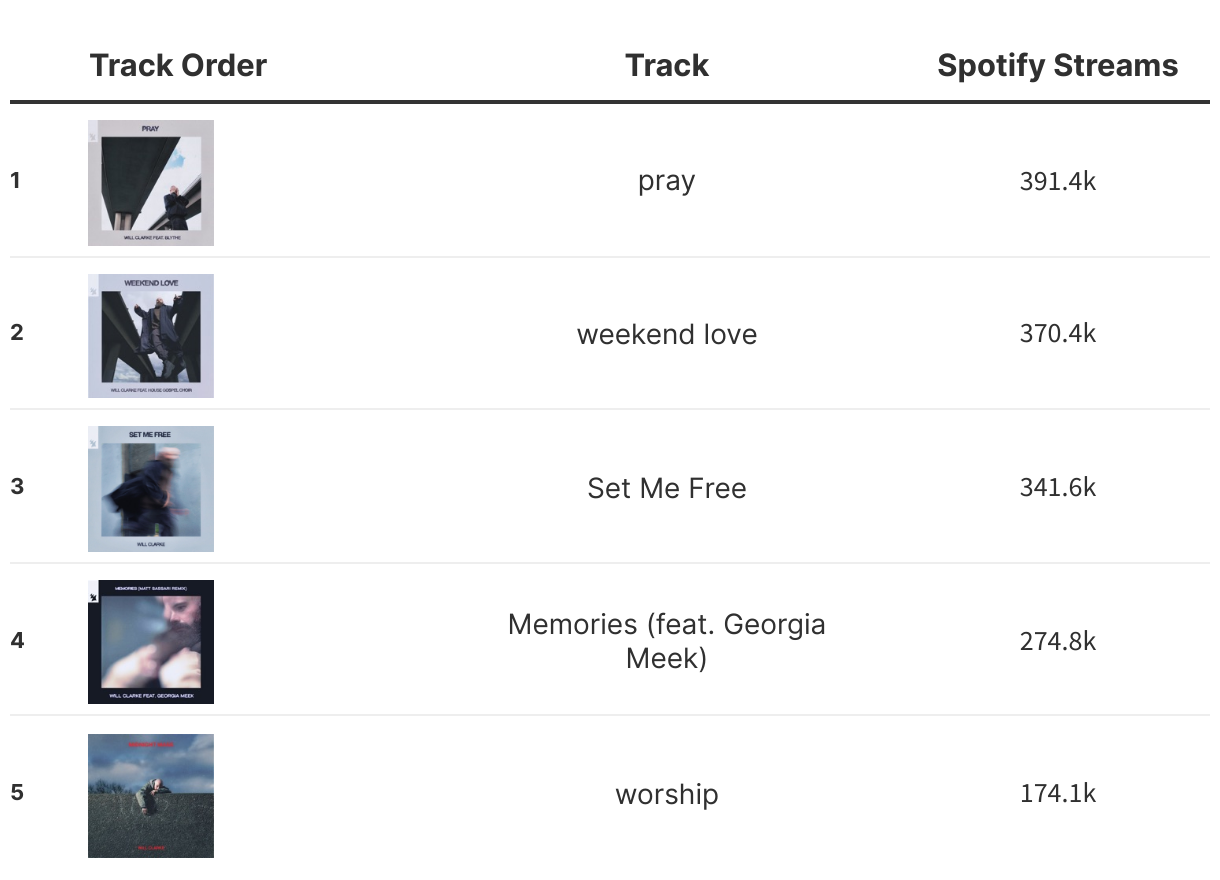The height and width of the screenshot is (880, 1220).
Task: Click the 391.4k streams value
Action: (1058, 181)
